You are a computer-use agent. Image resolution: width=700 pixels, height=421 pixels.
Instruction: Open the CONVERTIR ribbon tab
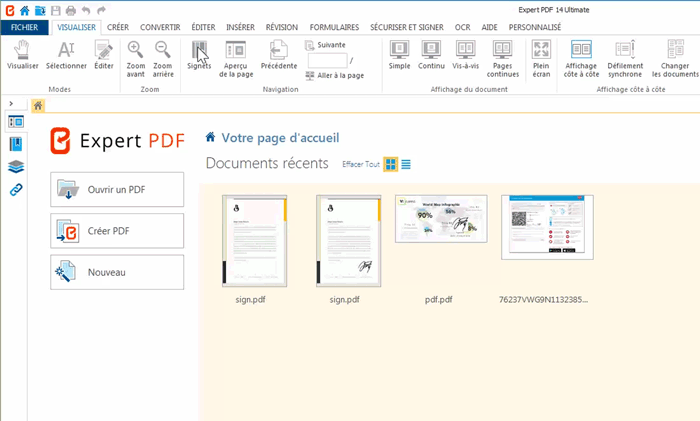pyautogui.click(x=160, y=27)
